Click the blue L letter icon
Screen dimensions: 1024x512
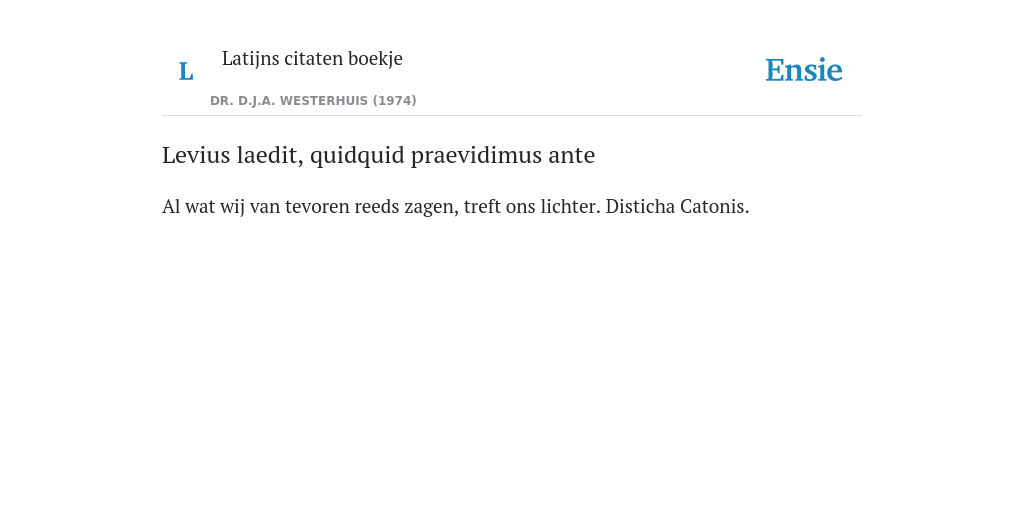tap(186, 71)
